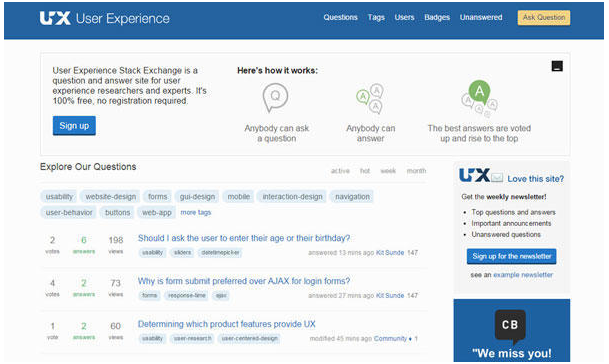Click the 'Anybody can answer' bubbles icon
Viewport: 609px width, 364px height.
point(370,98)
